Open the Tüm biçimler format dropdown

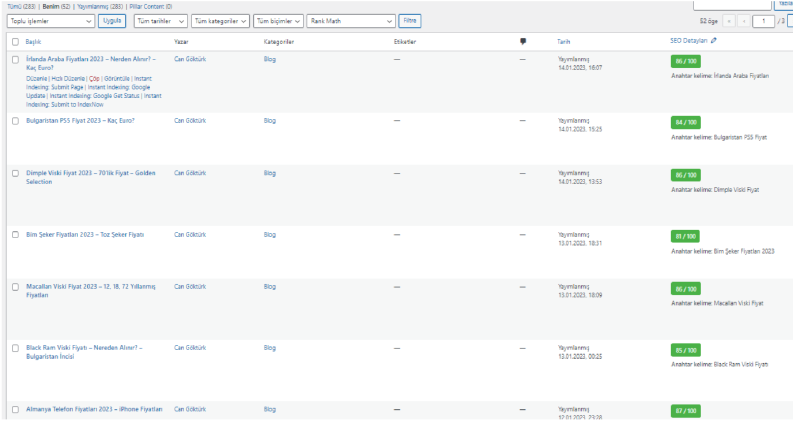click(x=278, y=21)
